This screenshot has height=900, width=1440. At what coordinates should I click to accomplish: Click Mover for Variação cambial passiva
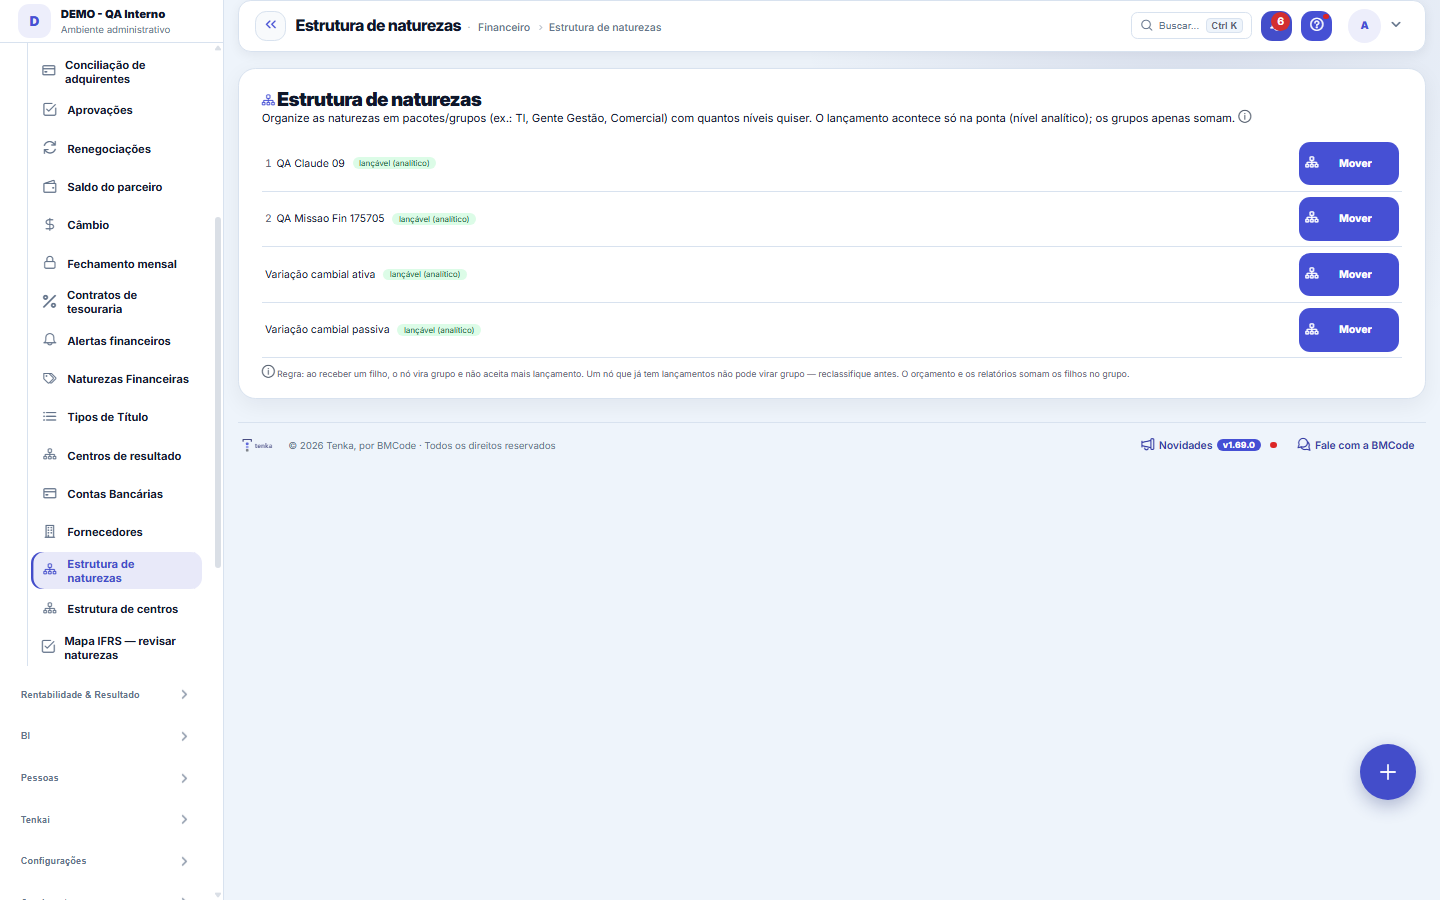[x=1348, y=329]
